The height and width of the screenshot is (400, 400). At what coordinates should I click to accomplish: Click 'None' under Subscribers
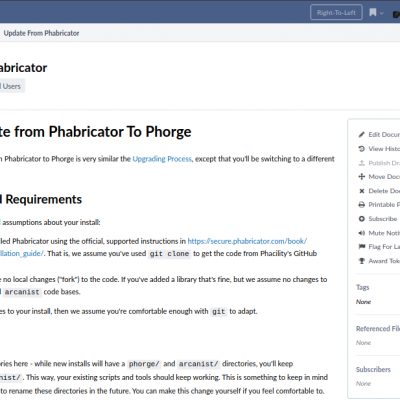[x=363, y=383]
